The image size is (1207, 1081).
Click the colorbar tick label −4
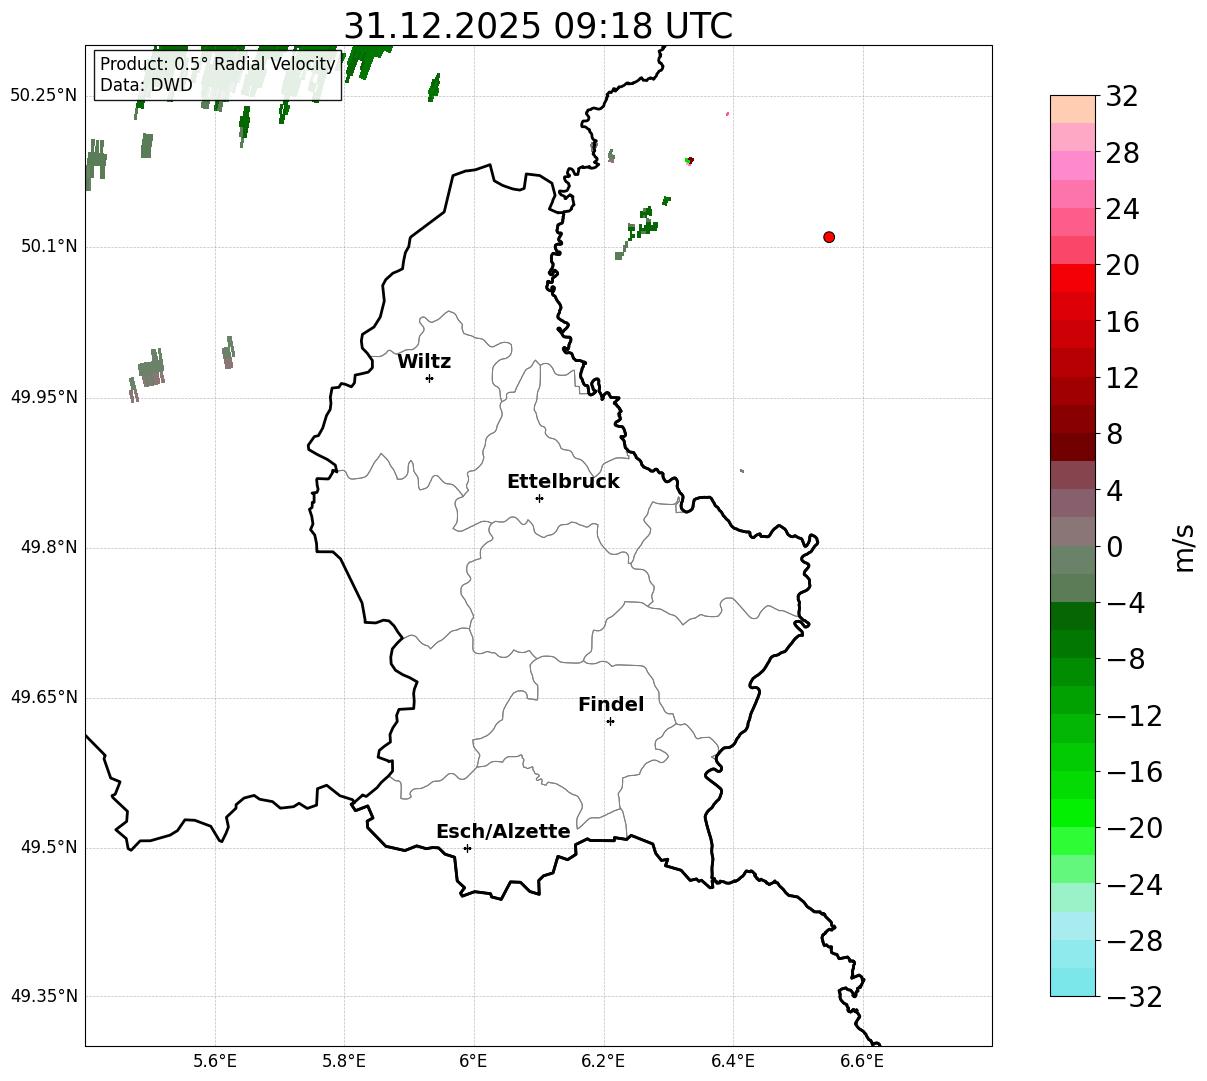(x=1125, y=603)
